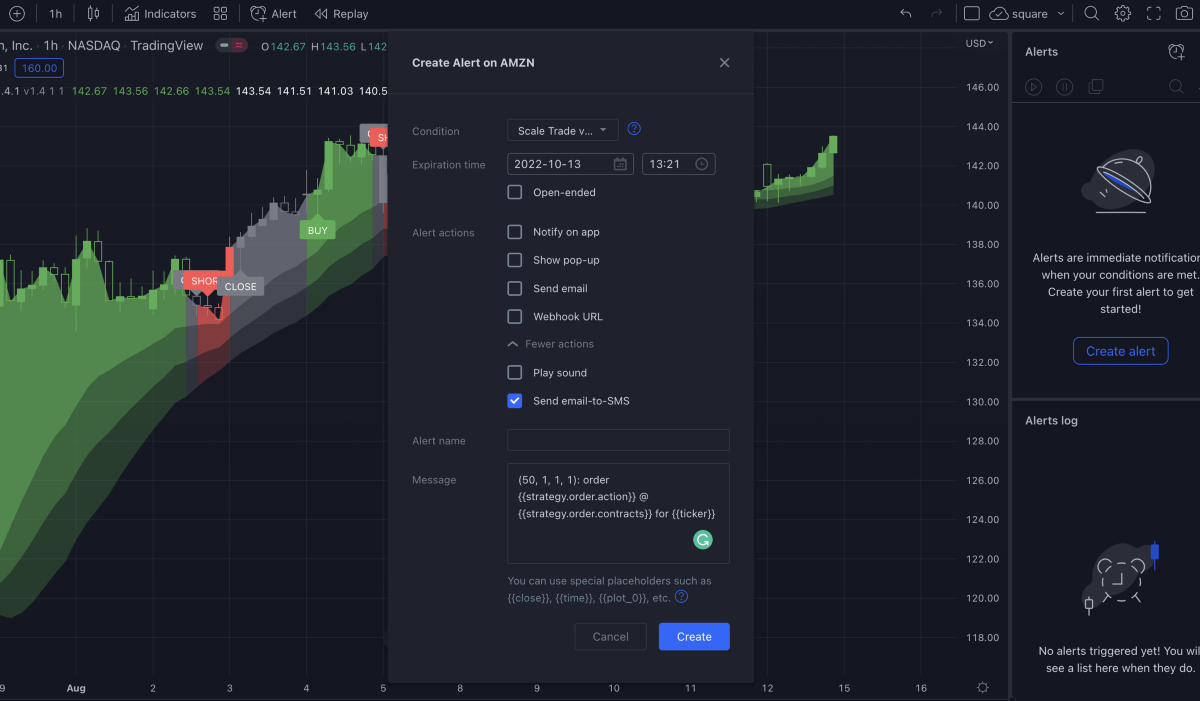Click the green Grammarly icon in Message box

coord(703,540)
